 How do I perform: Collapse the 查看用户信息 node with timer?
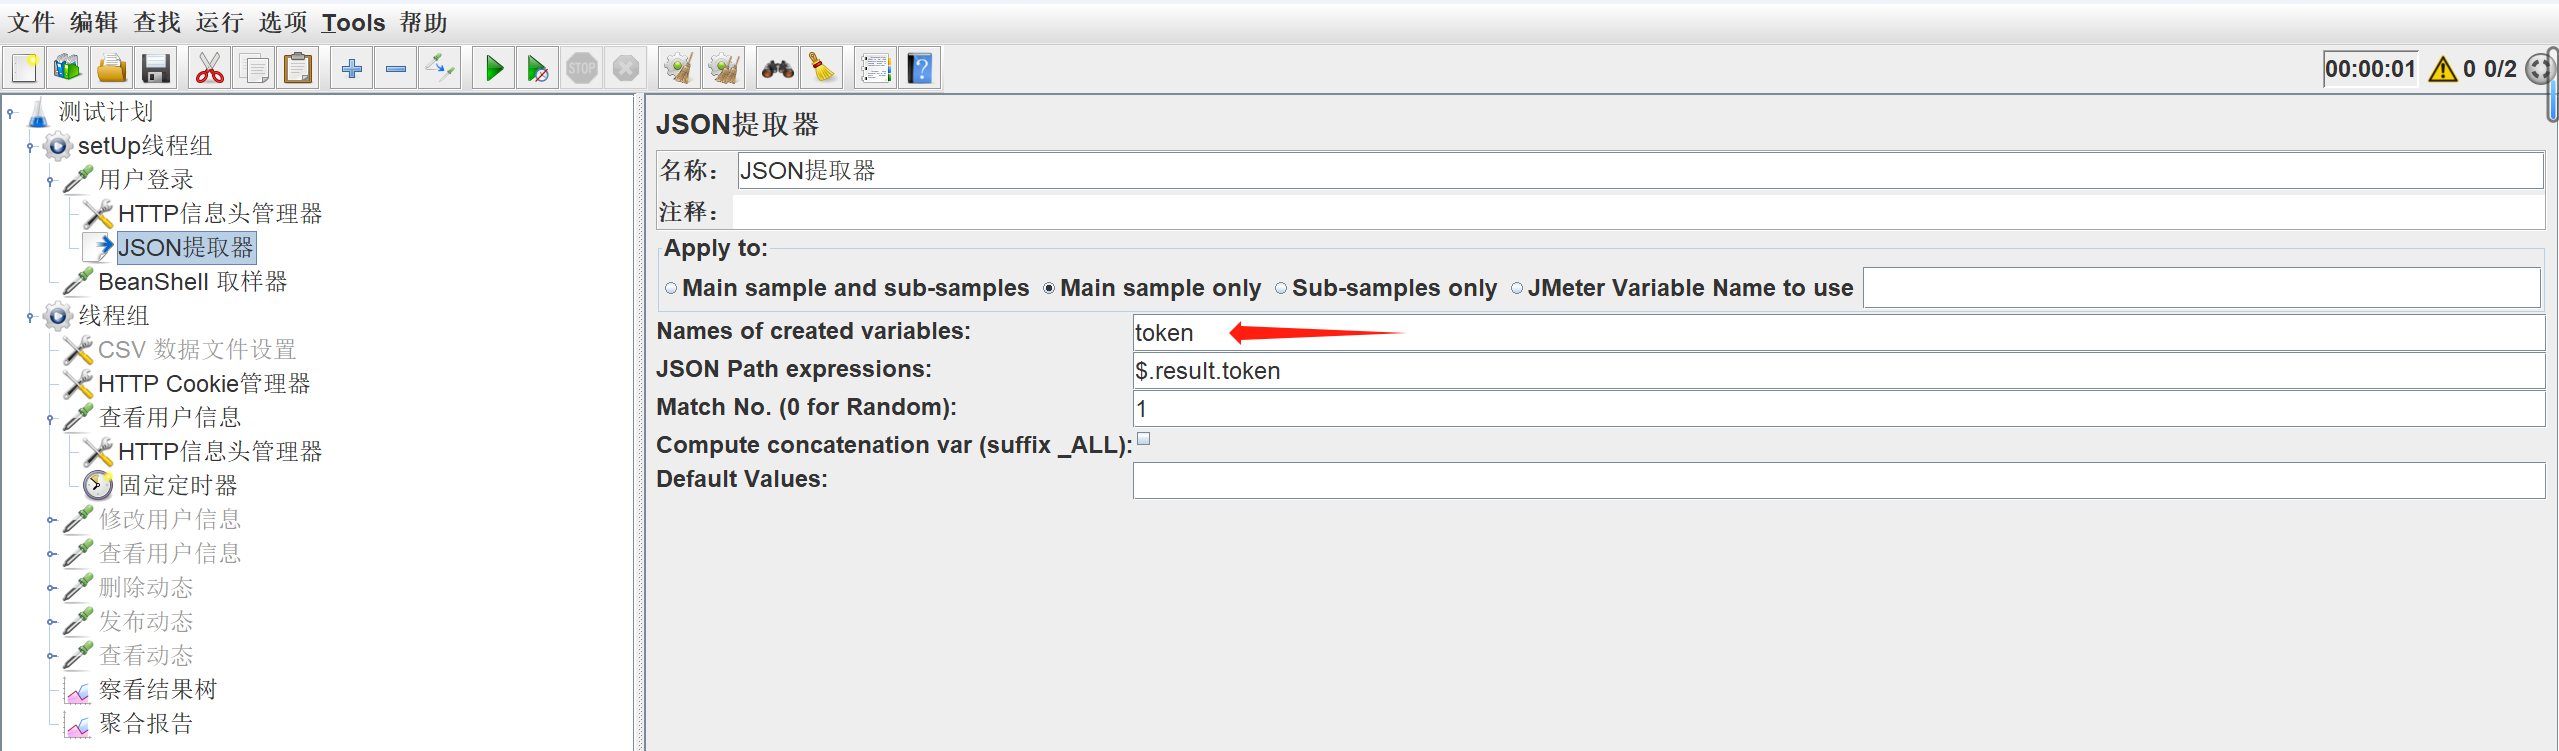[x=51, y=418]
